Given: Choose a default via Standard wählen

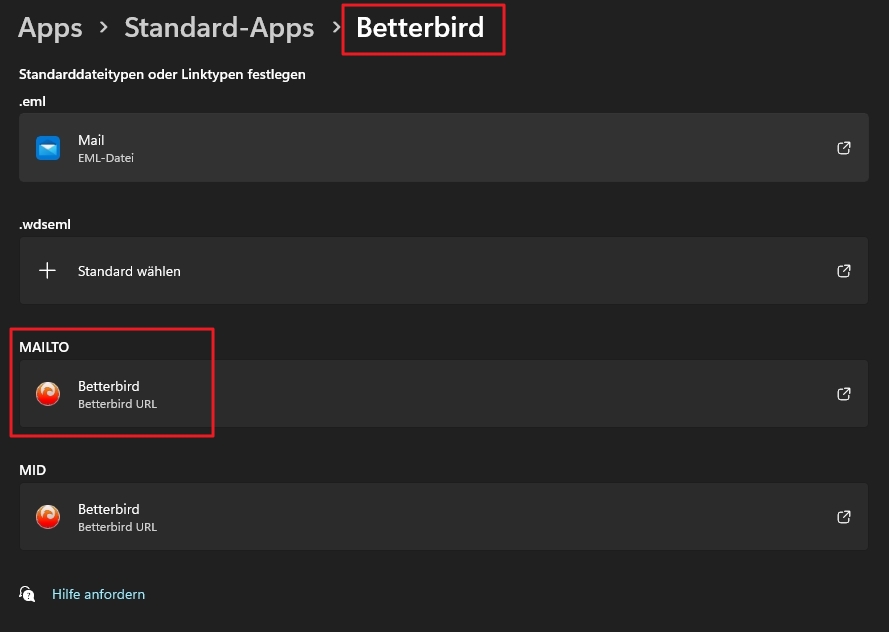Looking at the screenshot, I should click(x=129, y=271).
